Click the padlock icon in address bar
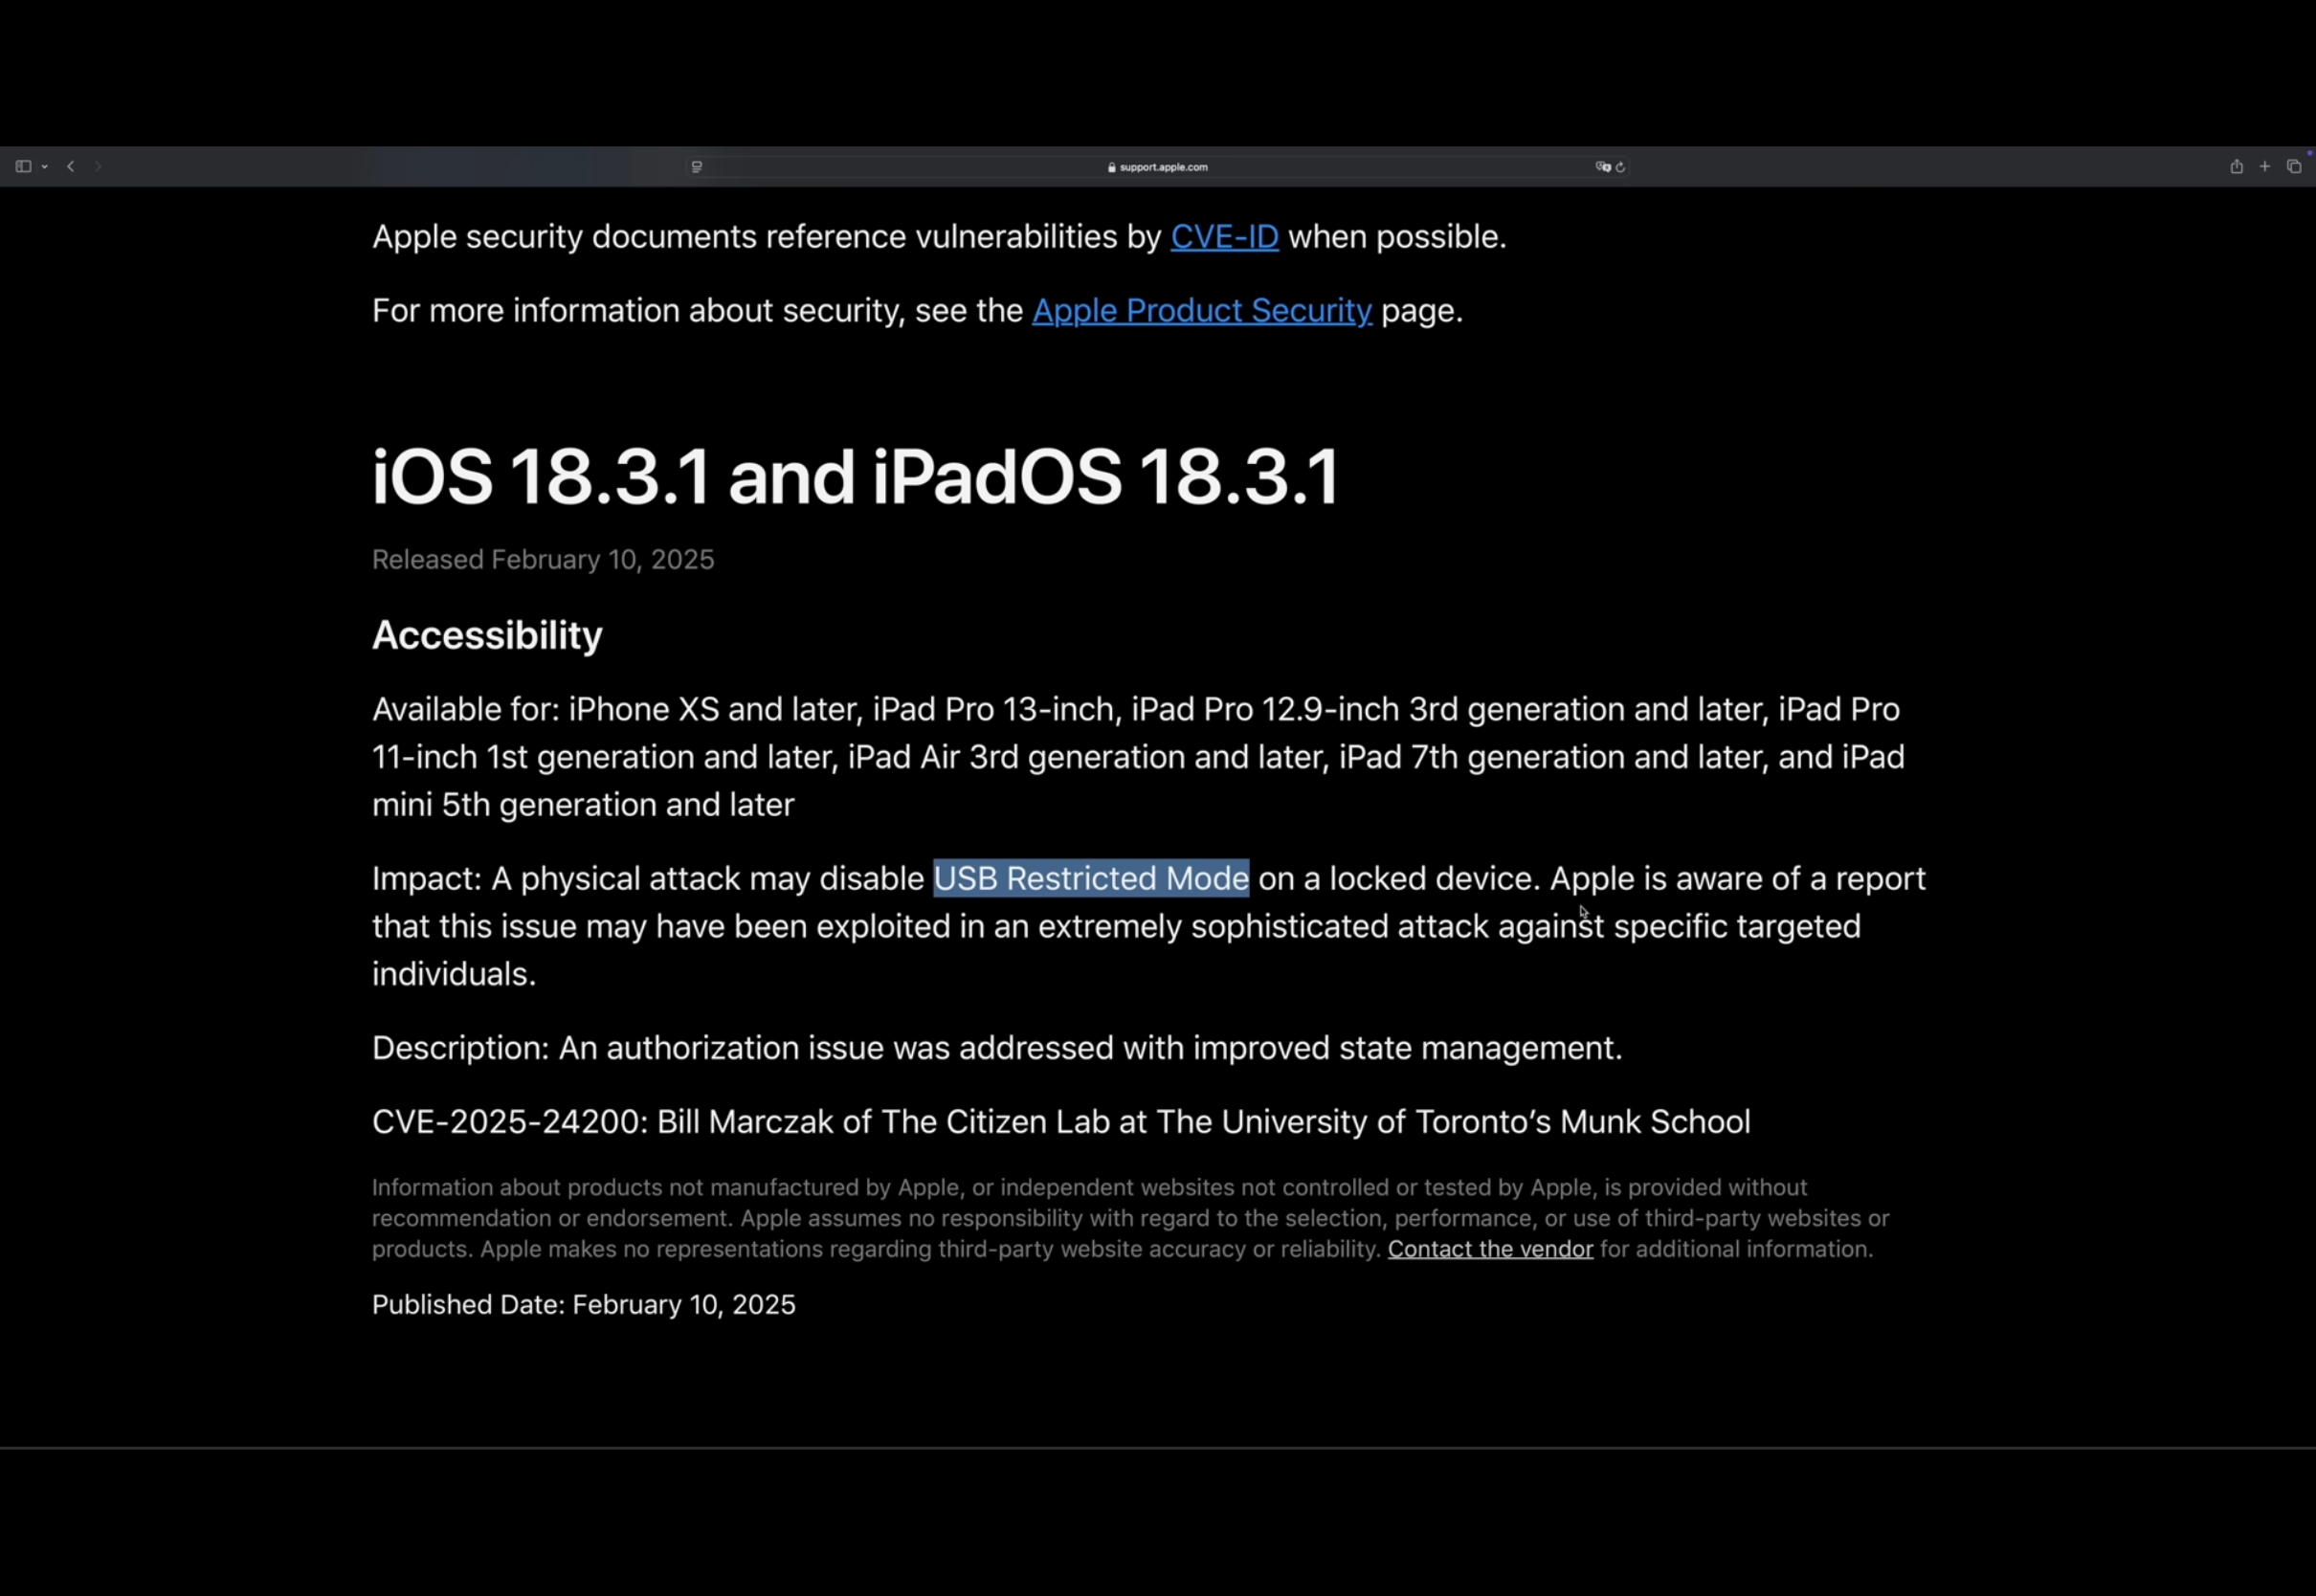This screenshot has width=2316, height=1596. (x=1111, y=167)
